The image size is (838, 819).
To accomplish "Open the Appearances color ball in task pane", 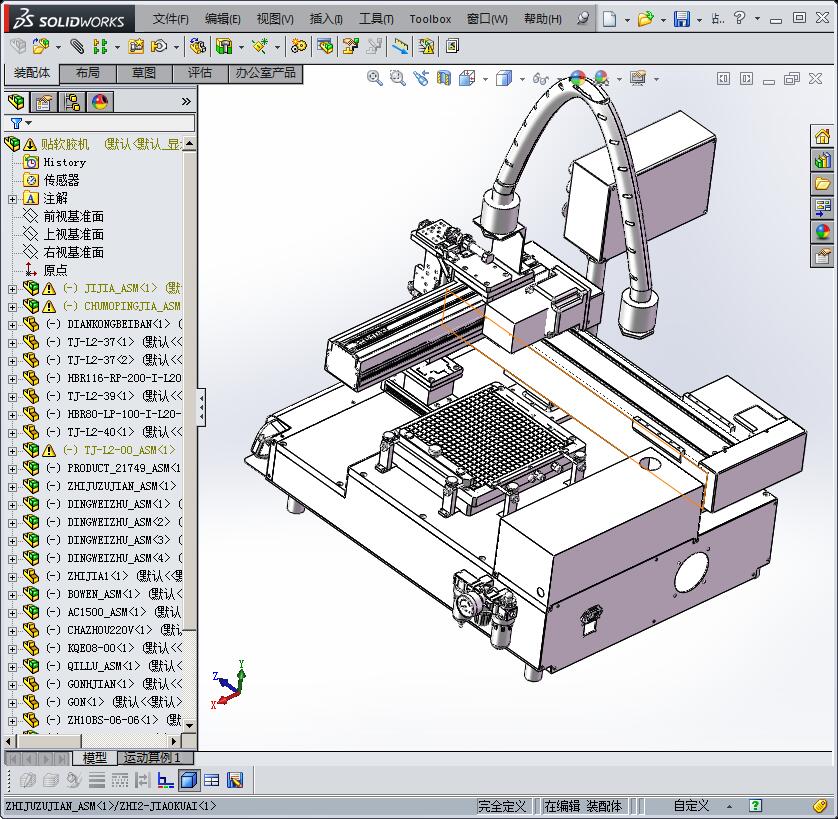I will point(822,233).
